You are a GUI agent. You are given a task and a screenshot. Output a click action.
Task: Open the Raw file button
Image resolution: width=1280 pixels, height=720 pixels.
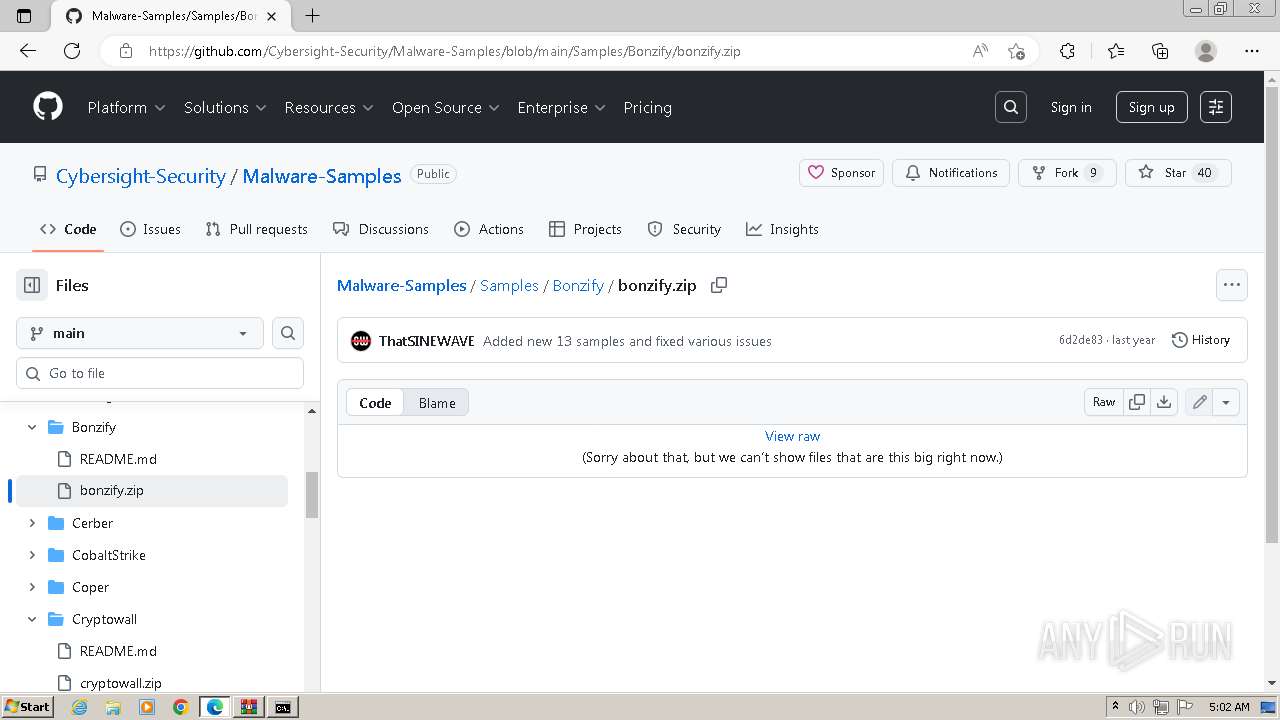click(x=1104, y=402)
